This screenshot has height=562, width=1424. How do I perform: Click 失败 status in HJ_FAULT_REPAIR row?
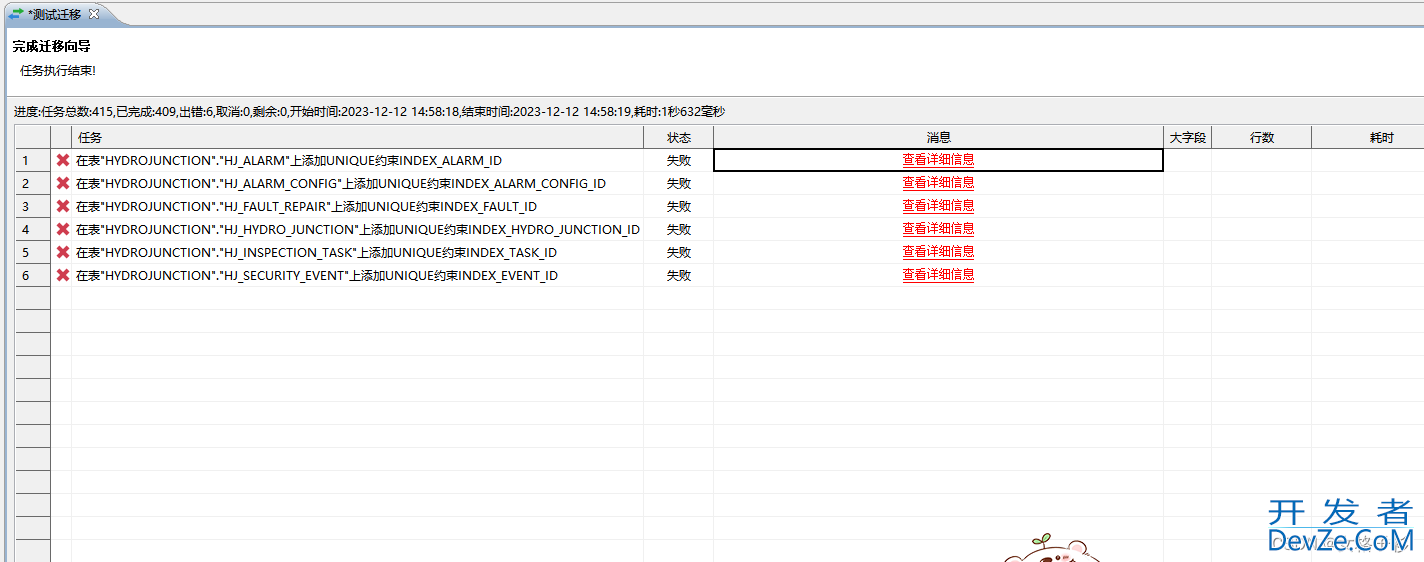click(x=679, y=206)
